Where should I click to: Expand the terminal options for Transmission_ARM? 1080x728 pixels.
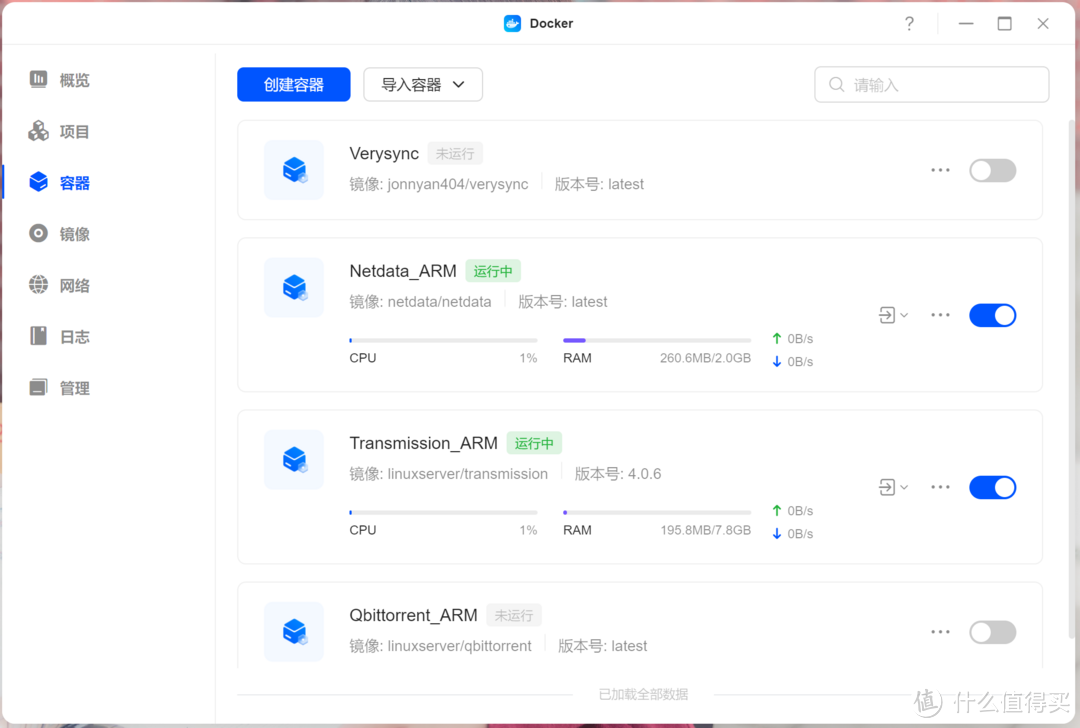pyautogui.click(x=891, y=487)
